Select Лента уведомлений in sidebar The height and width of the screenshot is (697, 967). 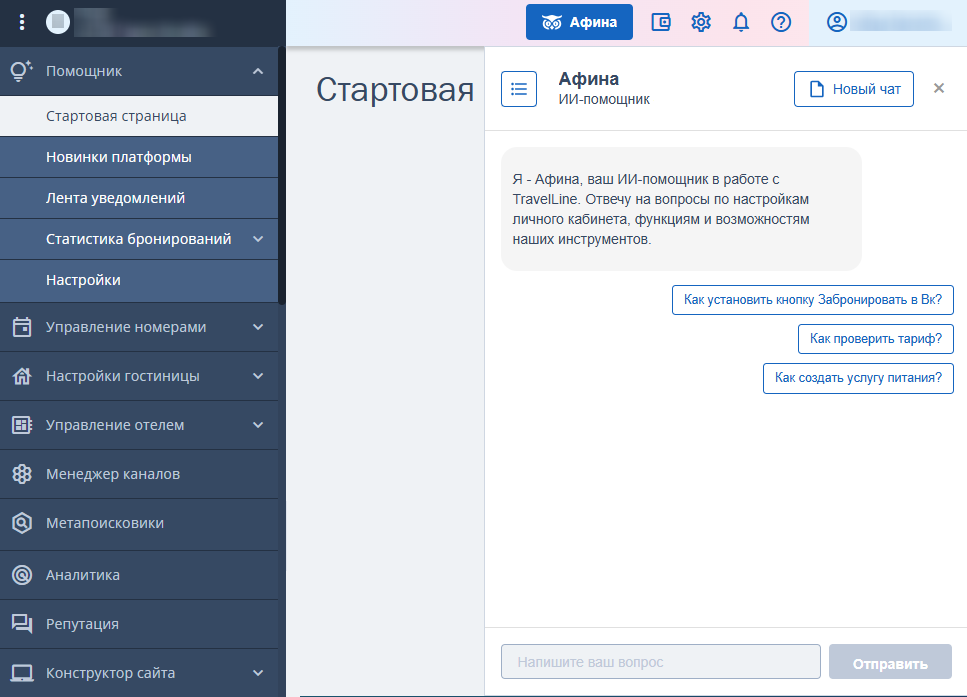tap(115, 198)
